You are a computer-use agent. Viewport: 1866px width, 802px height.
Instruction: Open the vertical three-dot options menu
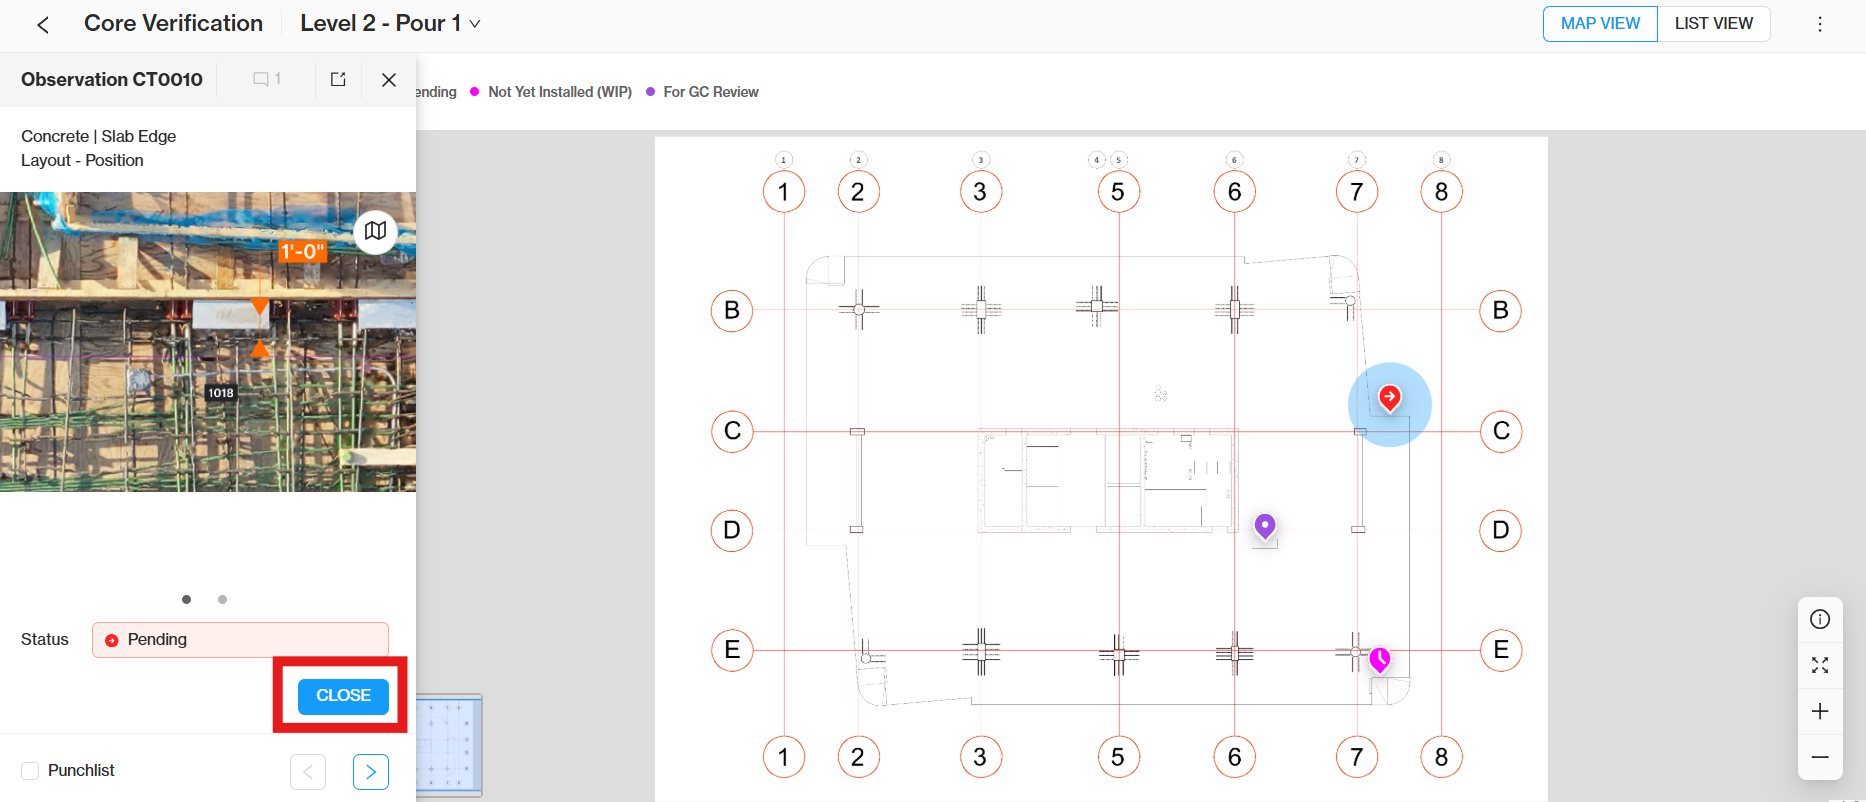click(x=1820, y=24)
